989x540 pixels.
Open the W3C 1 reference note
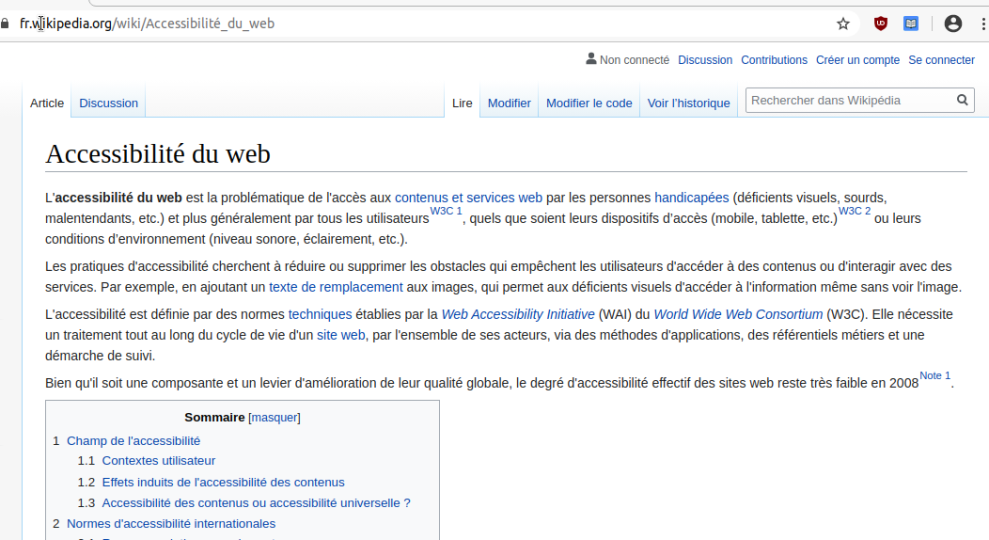446,211
